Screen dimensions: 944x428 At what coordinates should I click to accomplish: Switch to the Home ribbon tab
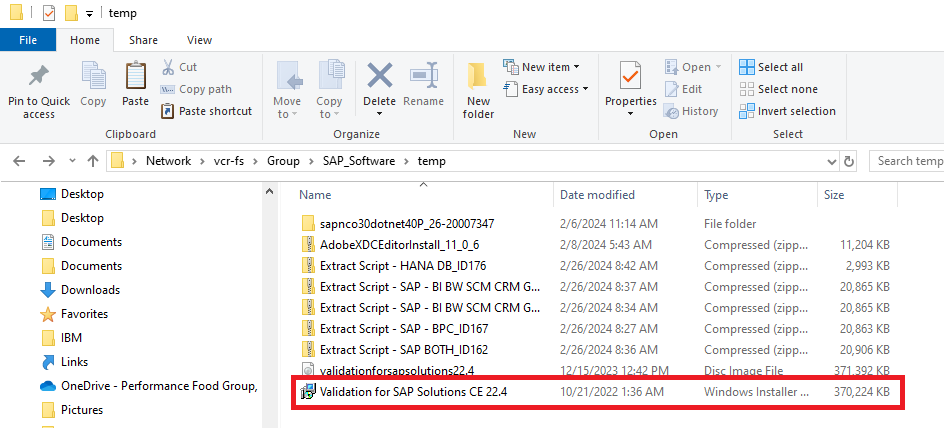pos(85,40)
